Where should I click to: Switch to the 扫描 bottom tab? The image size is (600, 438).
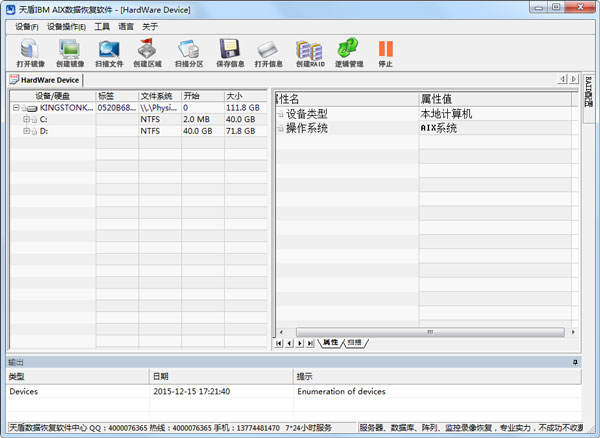pos(354,342)
